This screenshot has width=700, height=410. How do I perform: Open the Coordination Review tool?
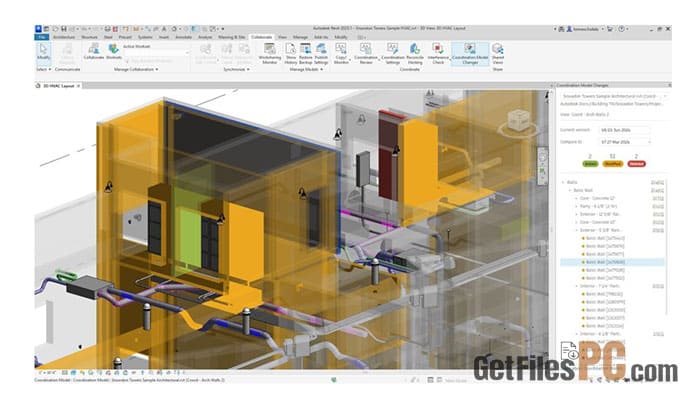[366, 54]
